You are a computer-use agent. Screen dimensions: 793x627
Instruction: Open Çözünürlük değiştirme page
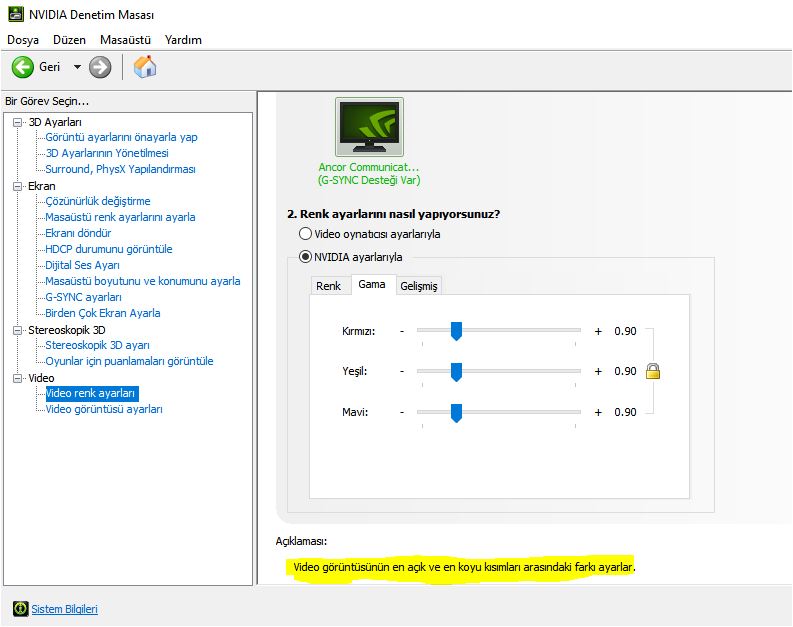(x=98, y=201)
